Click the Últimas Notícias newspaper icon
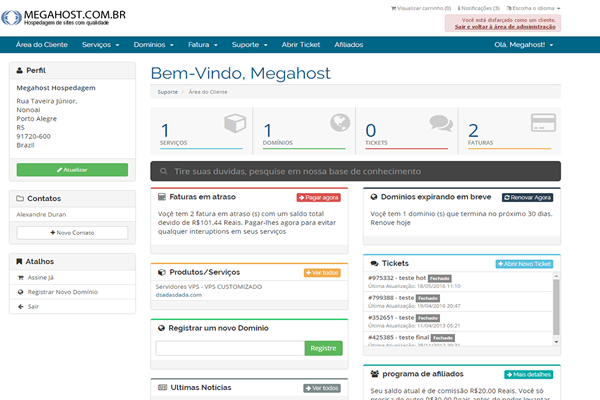 [163, 387]
